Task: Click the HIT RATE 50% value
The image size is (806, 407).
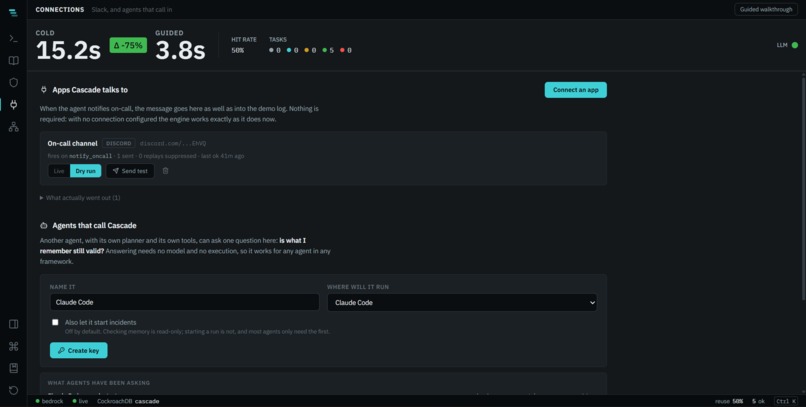Action: click(237, 50)
